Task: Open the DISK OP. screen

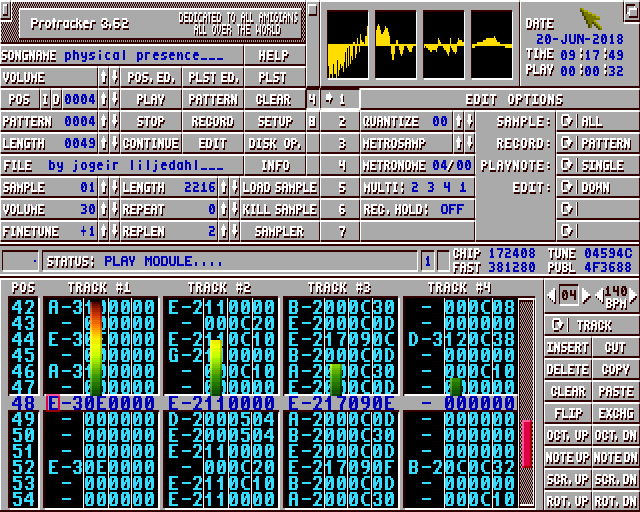Action: tap(274, 144)
